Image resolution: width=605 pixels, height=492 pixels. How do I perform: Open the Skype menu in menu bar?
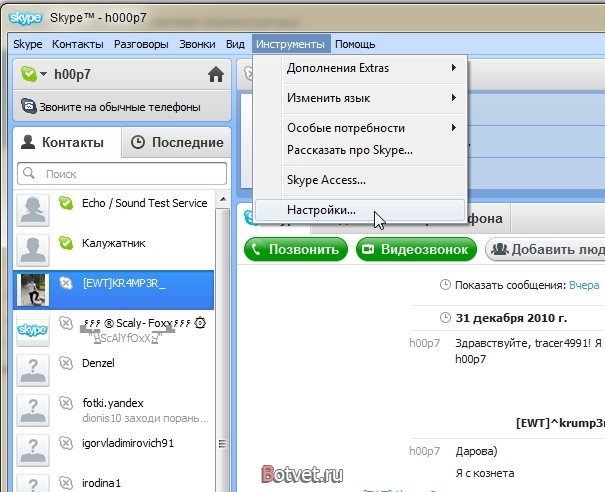click(27, 44)
